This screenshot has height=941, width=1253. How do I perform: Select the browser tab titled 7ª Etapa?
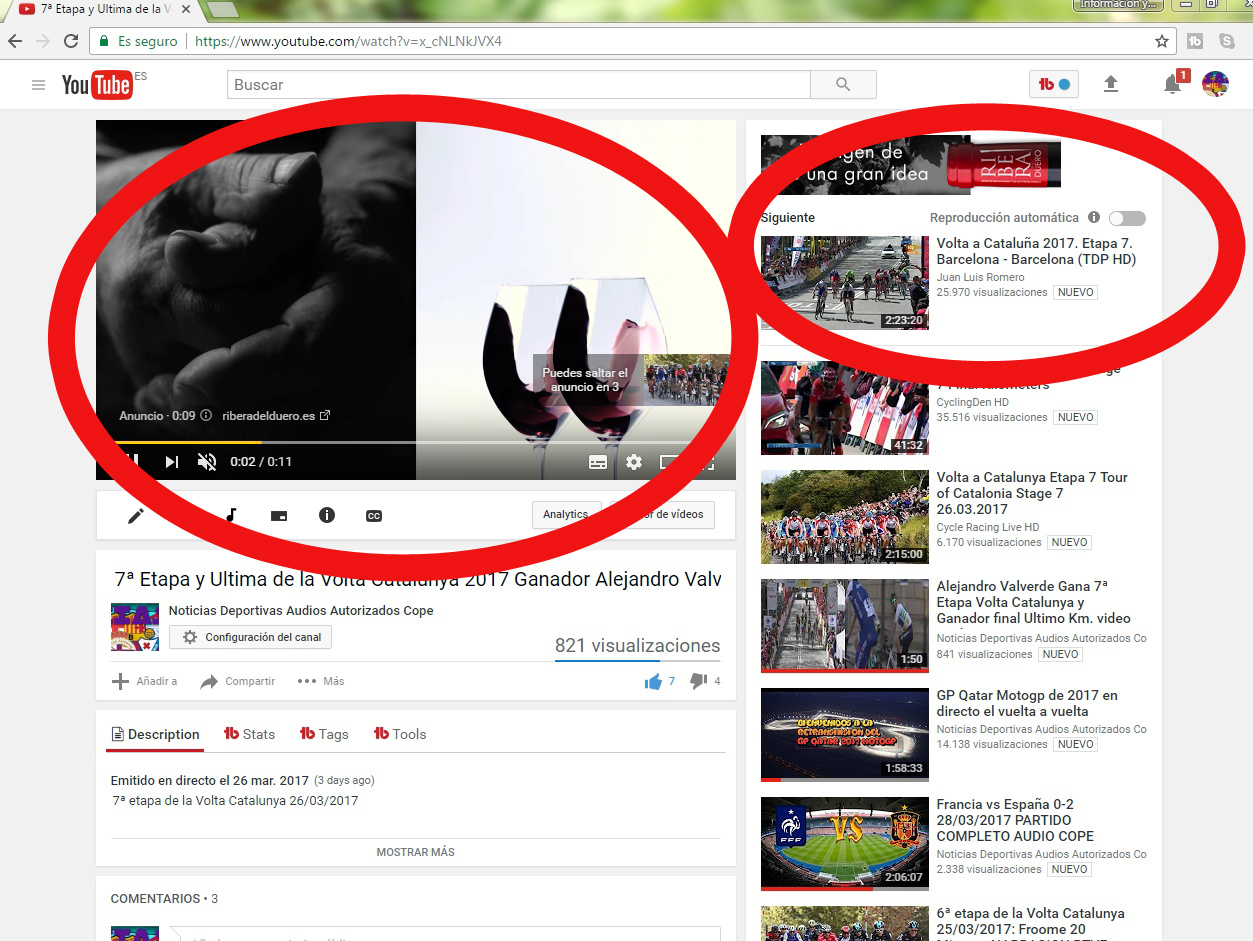coord(104,10)
